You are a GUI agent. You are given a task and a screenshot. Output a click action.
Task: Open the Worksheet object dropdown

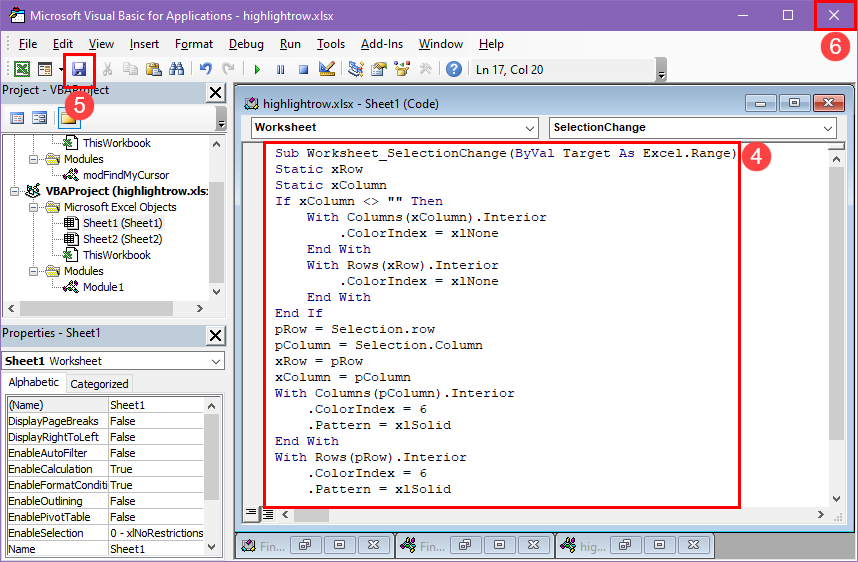pyautogui.click(x=530, y=128)
